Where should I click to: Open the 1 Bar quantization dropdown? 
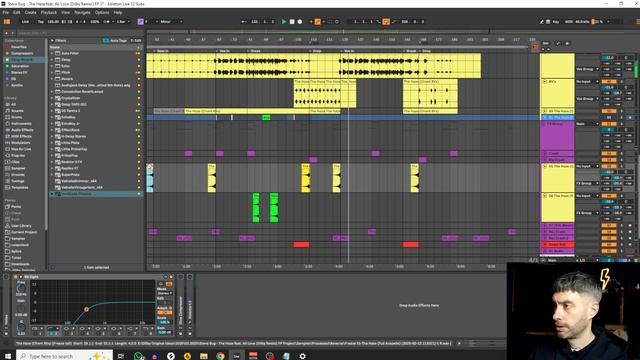(123, 22)
